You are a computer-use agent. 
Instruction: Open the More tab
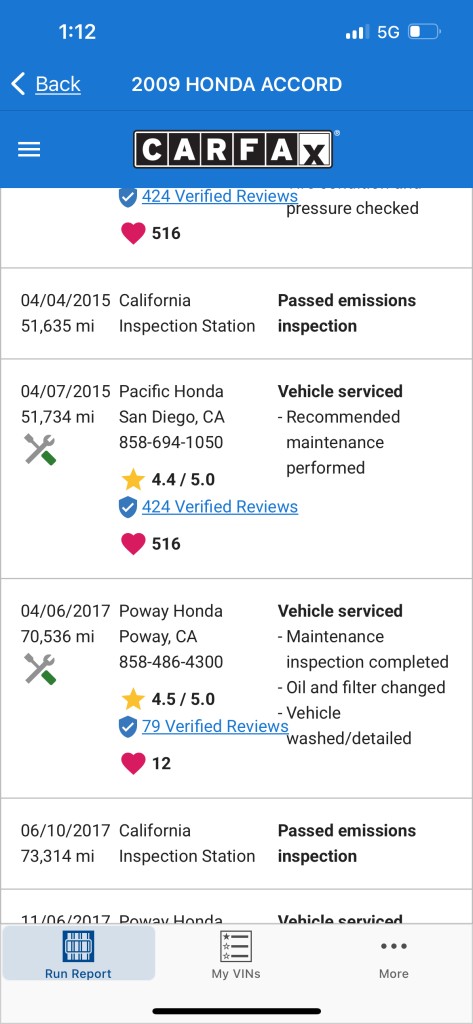(x=394, y=955)
